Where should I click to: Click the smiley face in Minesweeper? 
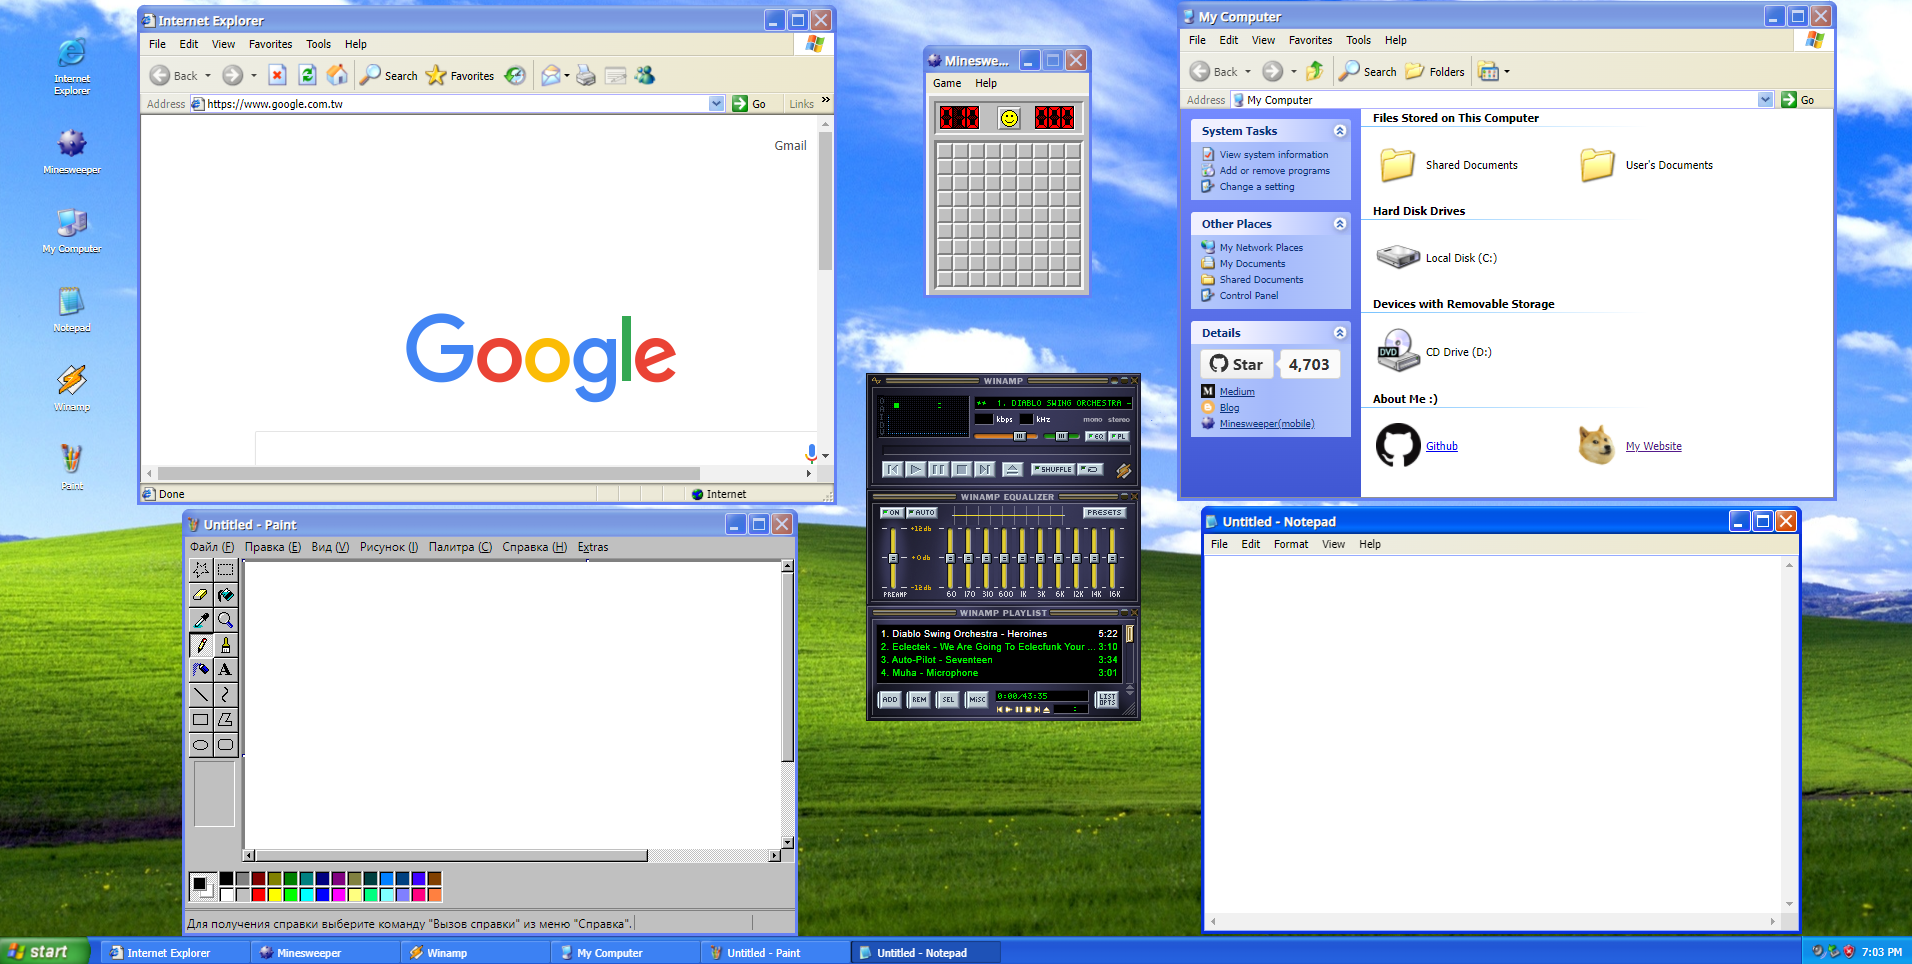coord(1010,118)
